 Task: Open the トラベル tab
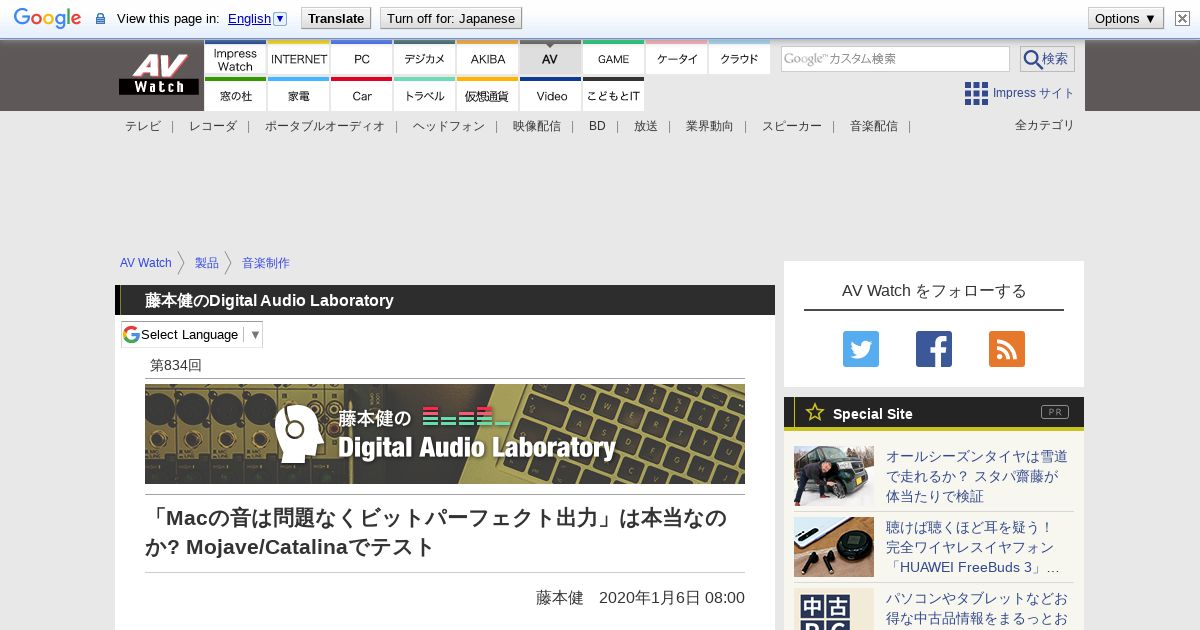coord(424,95)
